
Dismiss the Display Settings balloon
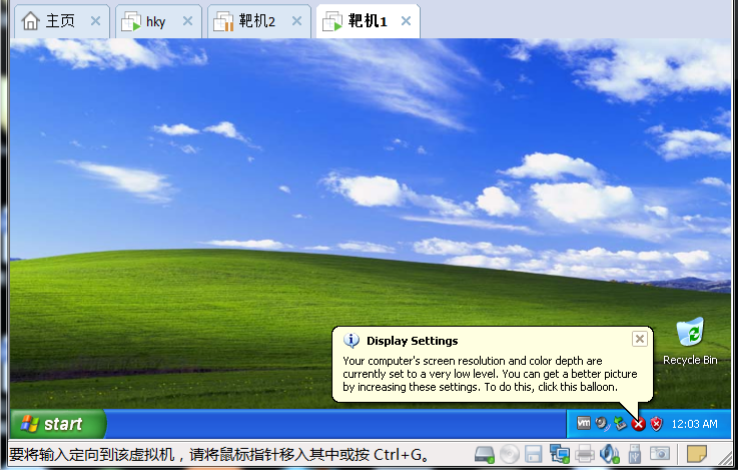[x=640, y=339]
